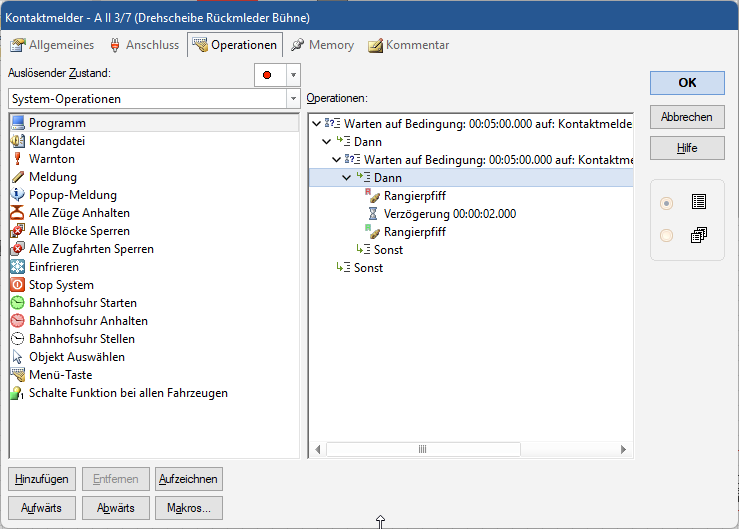This screenshot has height=529, width=739.
Task: Pick the Bahnhofsuhr Starten green clock icon
Action: (18, 303)
